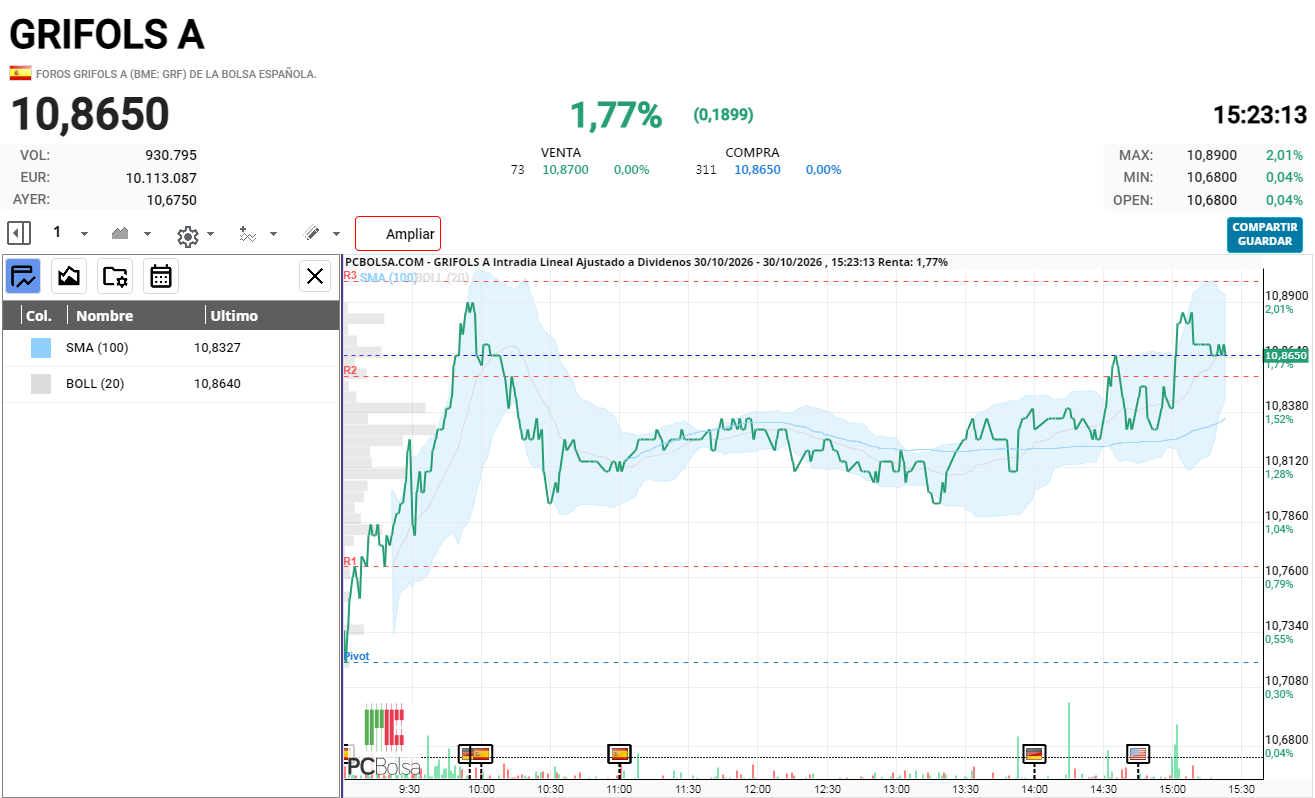Collapse the left side panel toggle icon

(19, 233)
